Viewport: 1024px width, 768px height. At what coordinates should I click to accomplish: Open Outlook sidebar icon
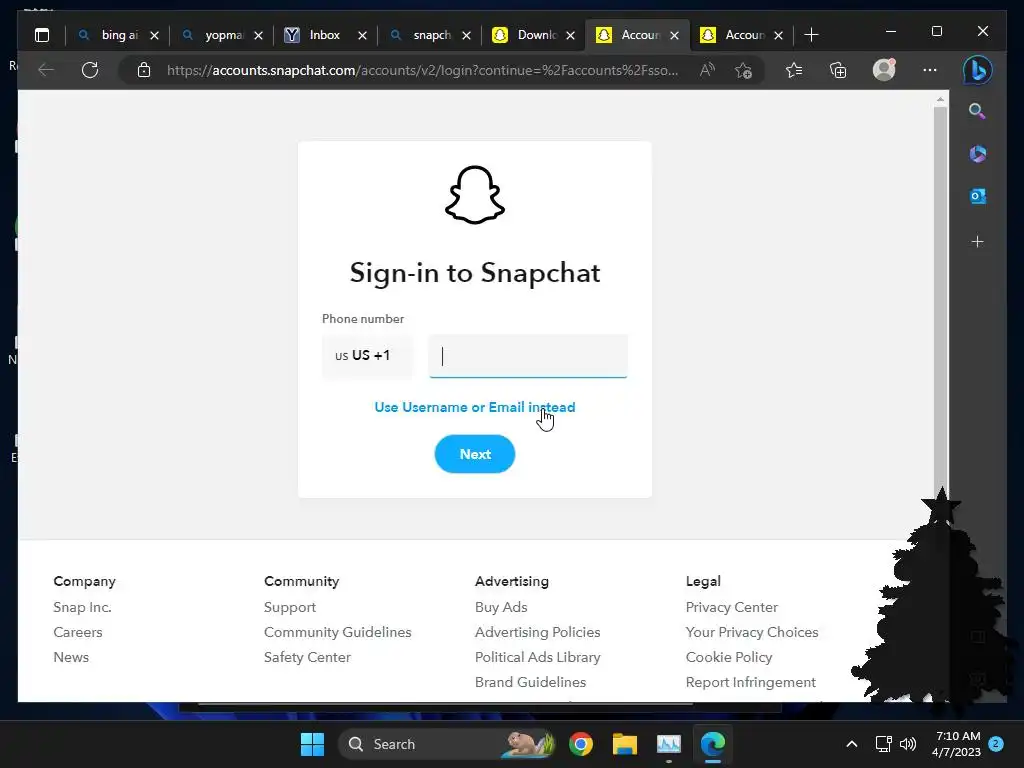coord(978,196)
